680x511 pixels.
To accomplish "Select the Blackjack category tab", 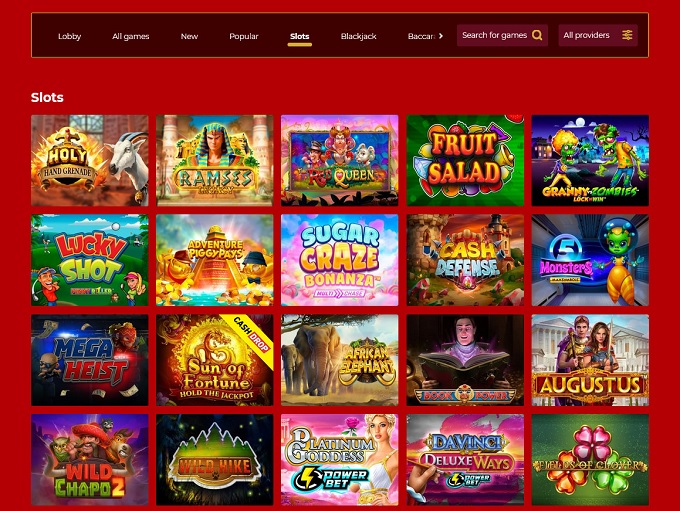I will click(x=359, y=36).
